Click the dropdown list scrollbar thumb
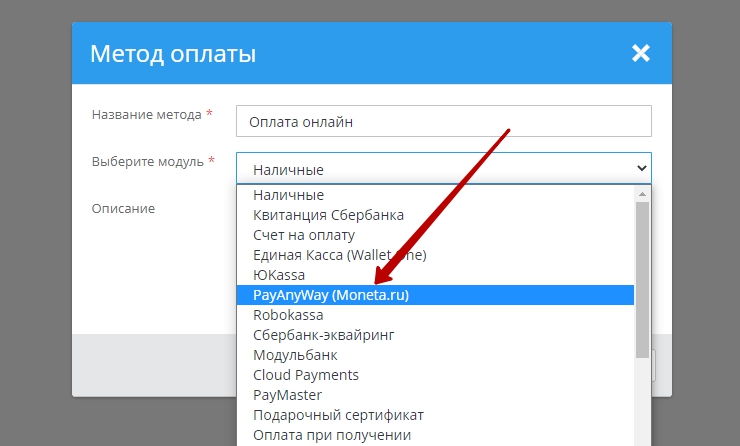Image resolution: width=740 pixels, height=446 pixels. 642,280
